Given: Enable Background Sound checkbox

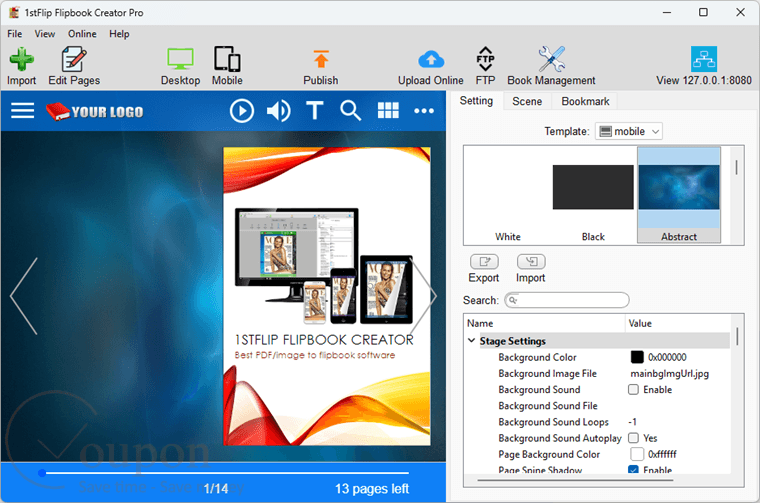Looking at the screenshot, I should pos(633,390).
